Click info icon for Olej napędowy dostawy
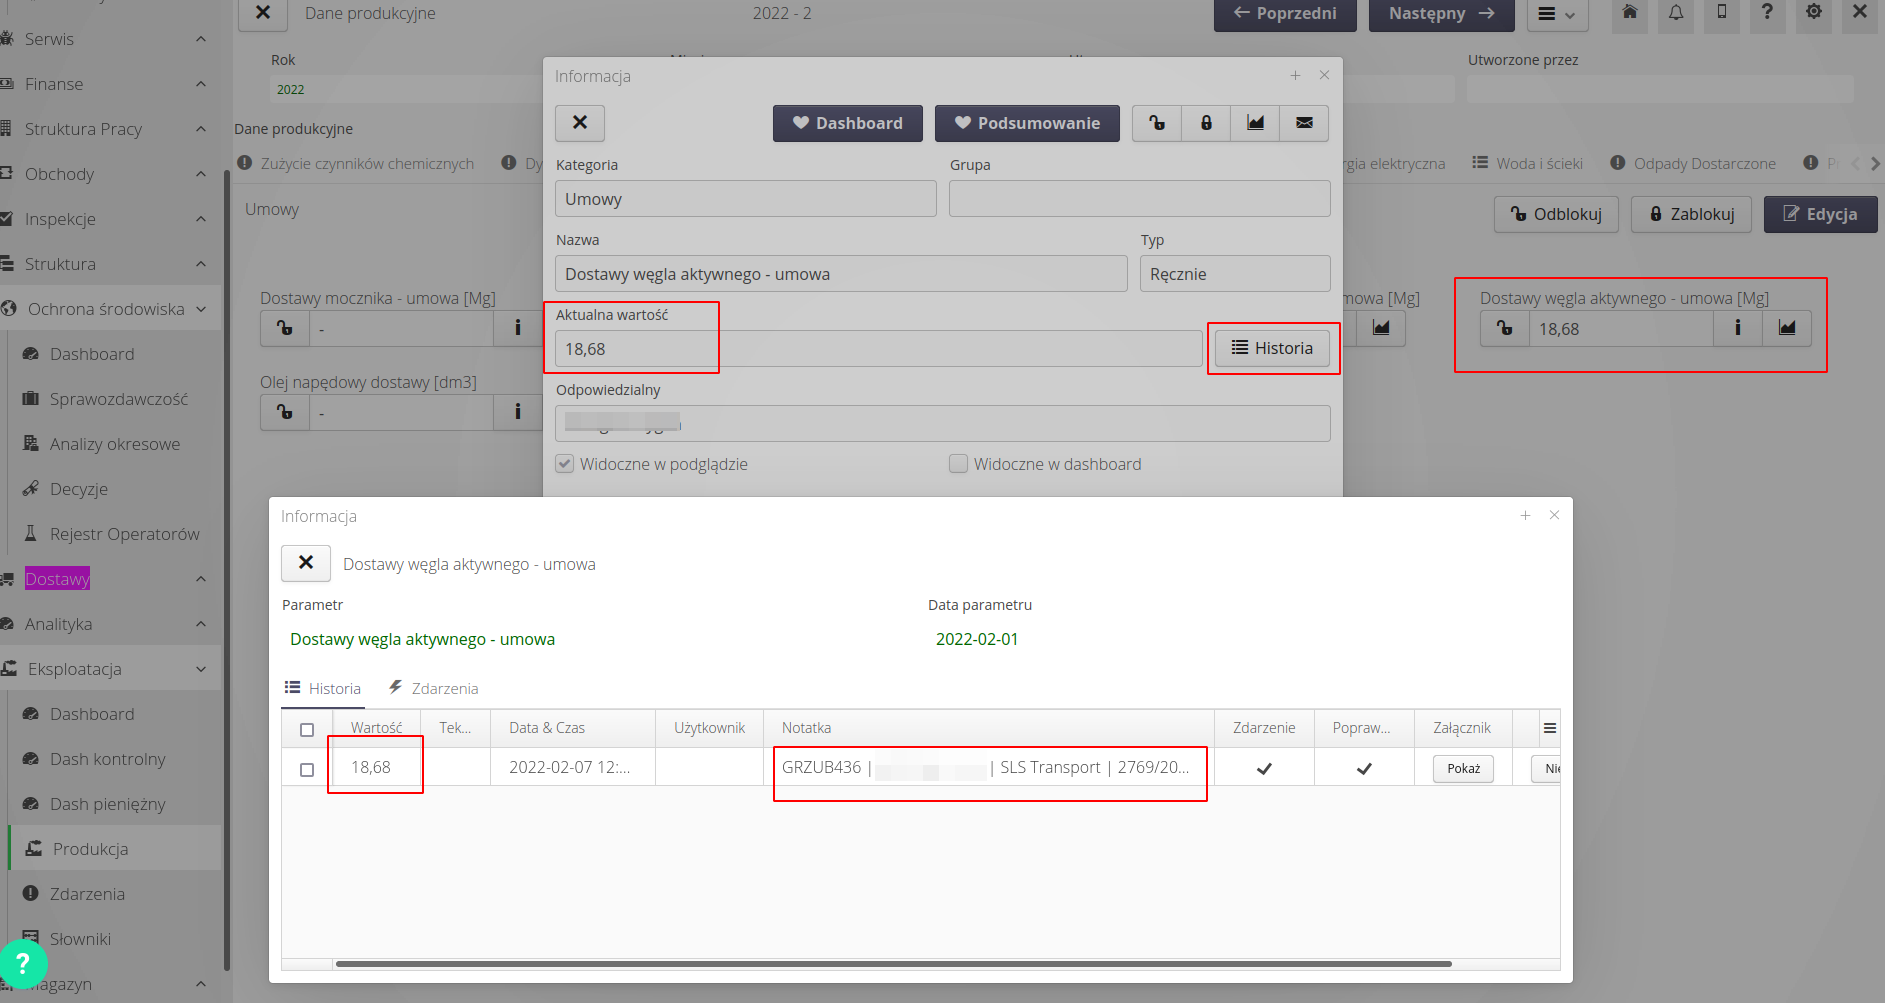The height and width of the screenshot is (1003, 1885). point(517,412)
